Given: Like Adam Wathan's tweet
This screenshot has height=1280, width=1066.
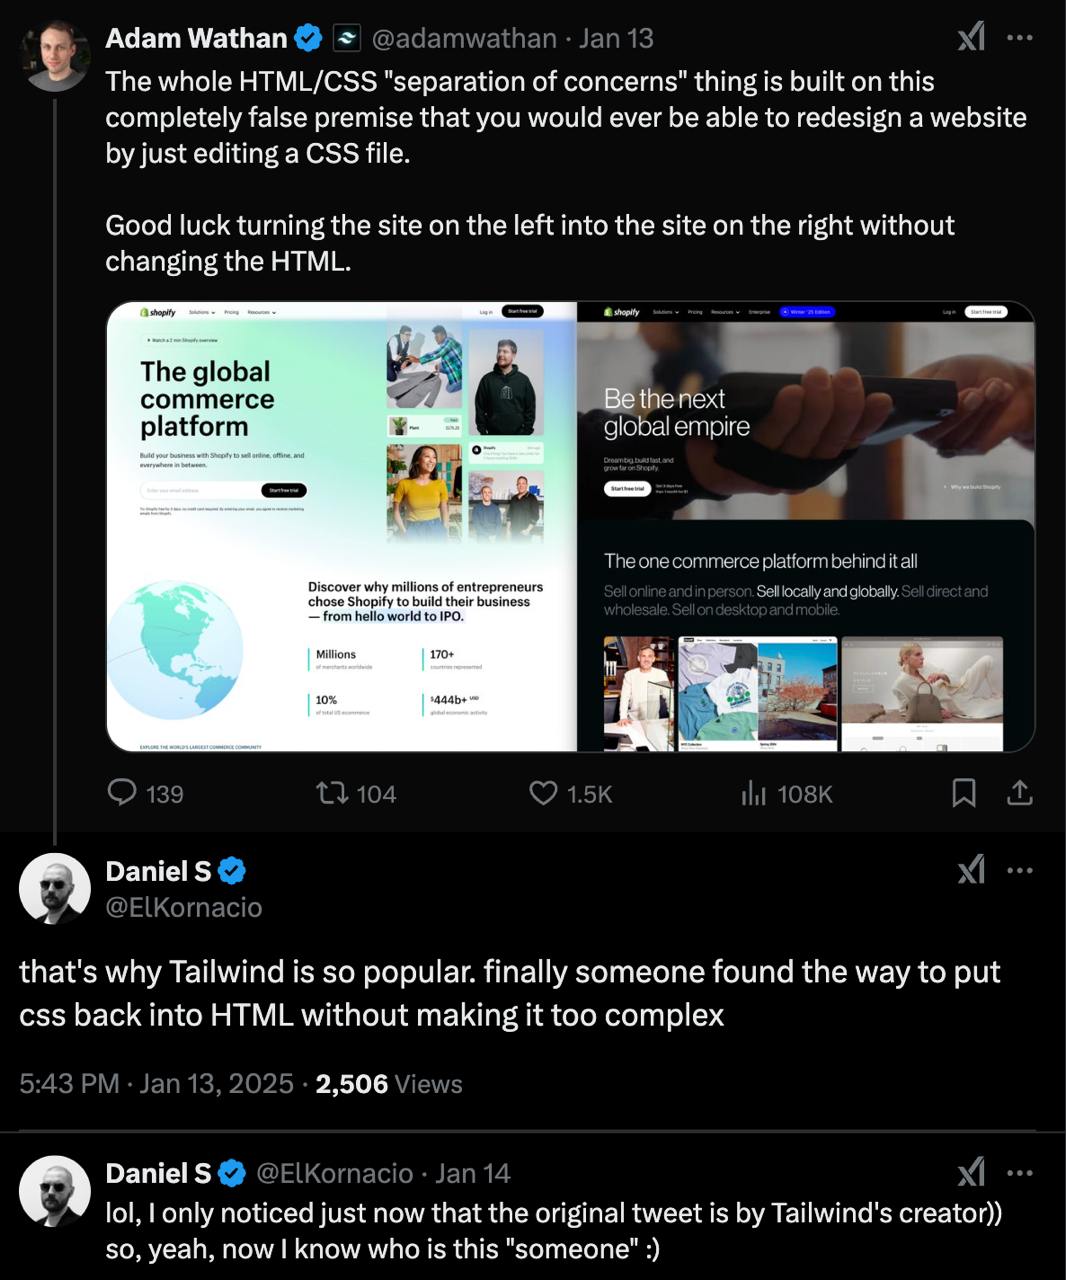Looking at the screenshot, I should [x=543, y=793].
